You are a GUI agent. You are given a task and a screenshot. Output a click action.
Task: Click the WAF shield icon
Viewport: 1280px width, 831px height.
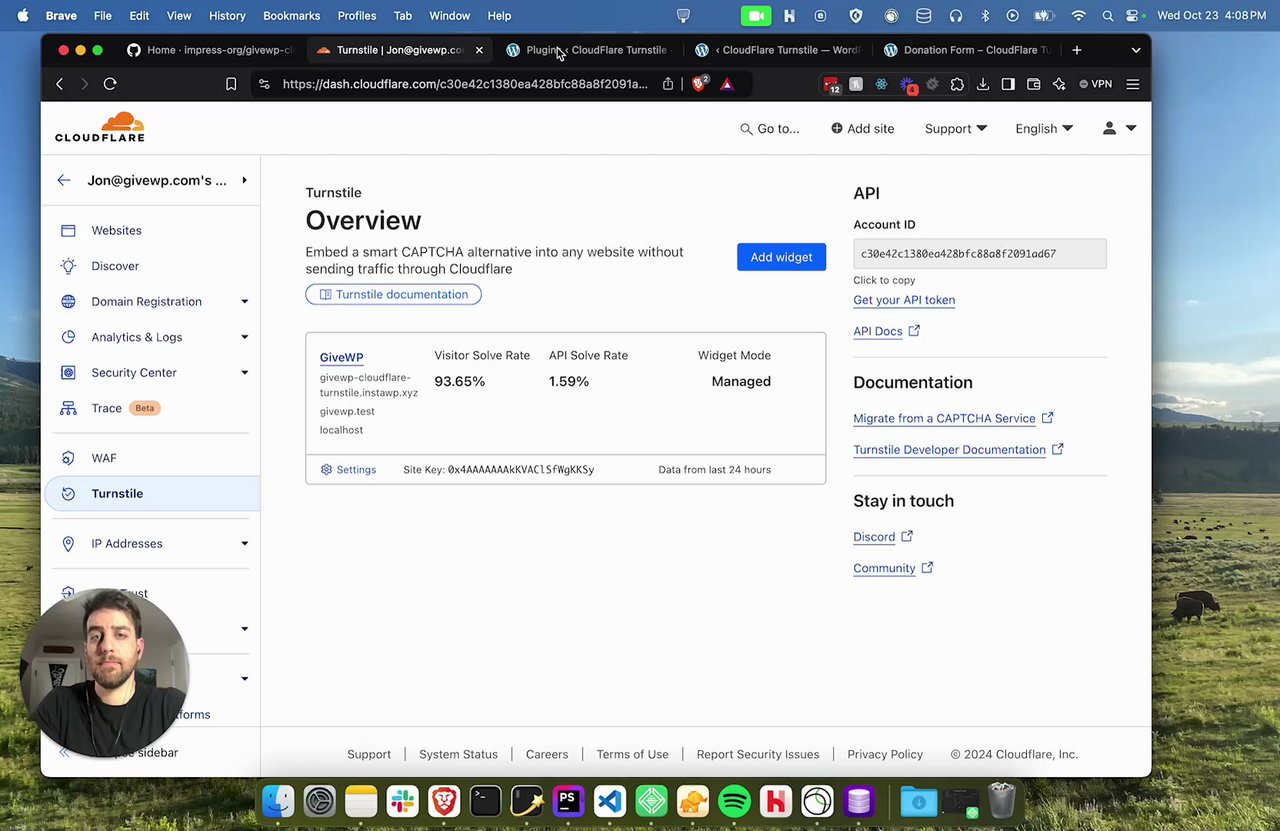click(68, 458)
